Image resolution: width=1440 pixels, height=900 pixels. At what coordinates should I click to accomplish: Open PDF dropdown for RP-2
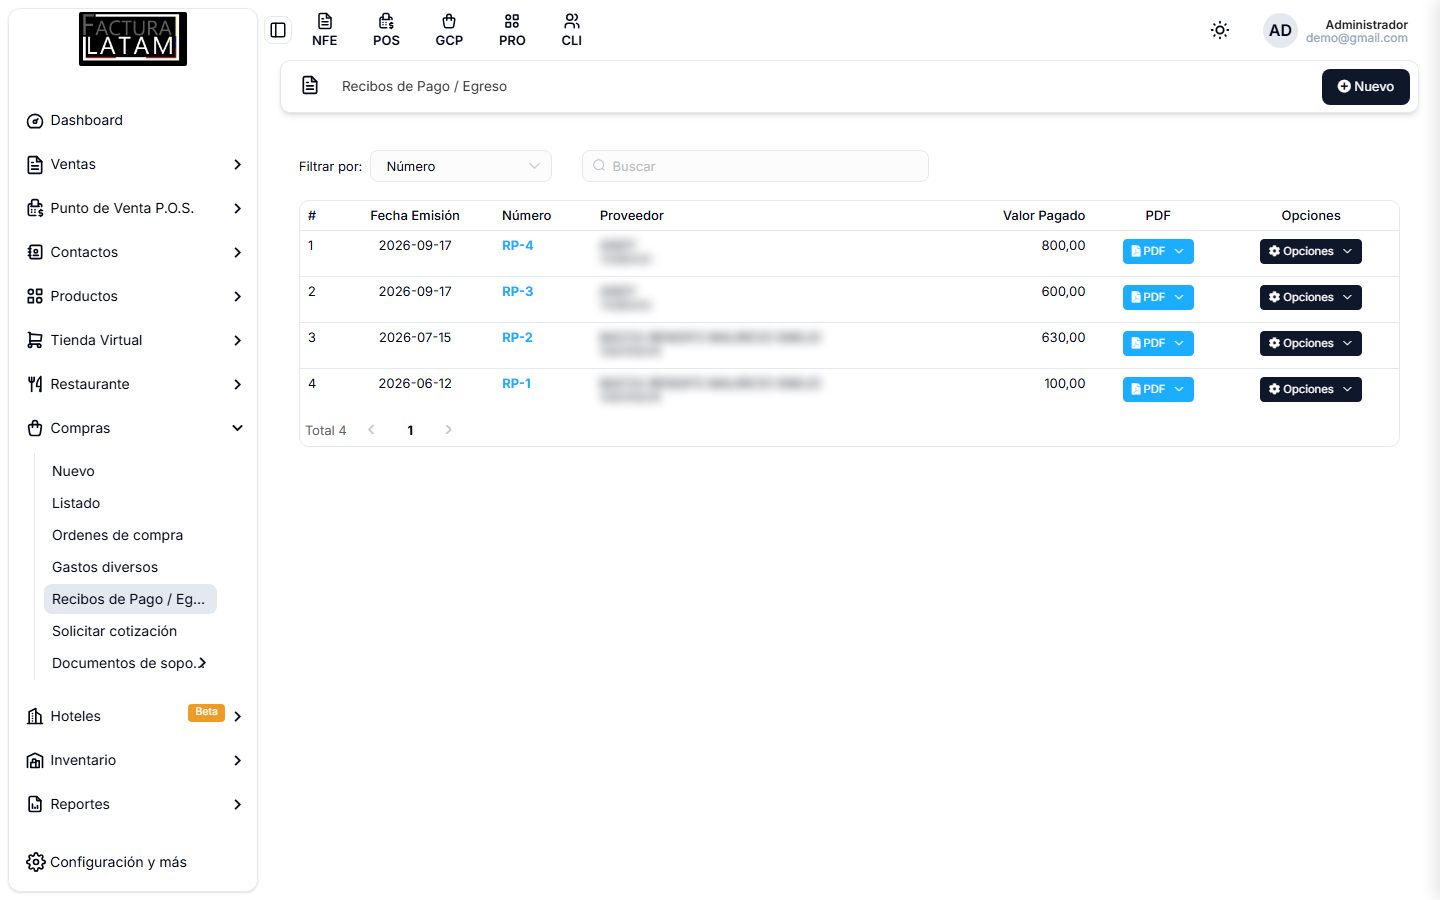pyautogui.click(x=1158, y=343)
